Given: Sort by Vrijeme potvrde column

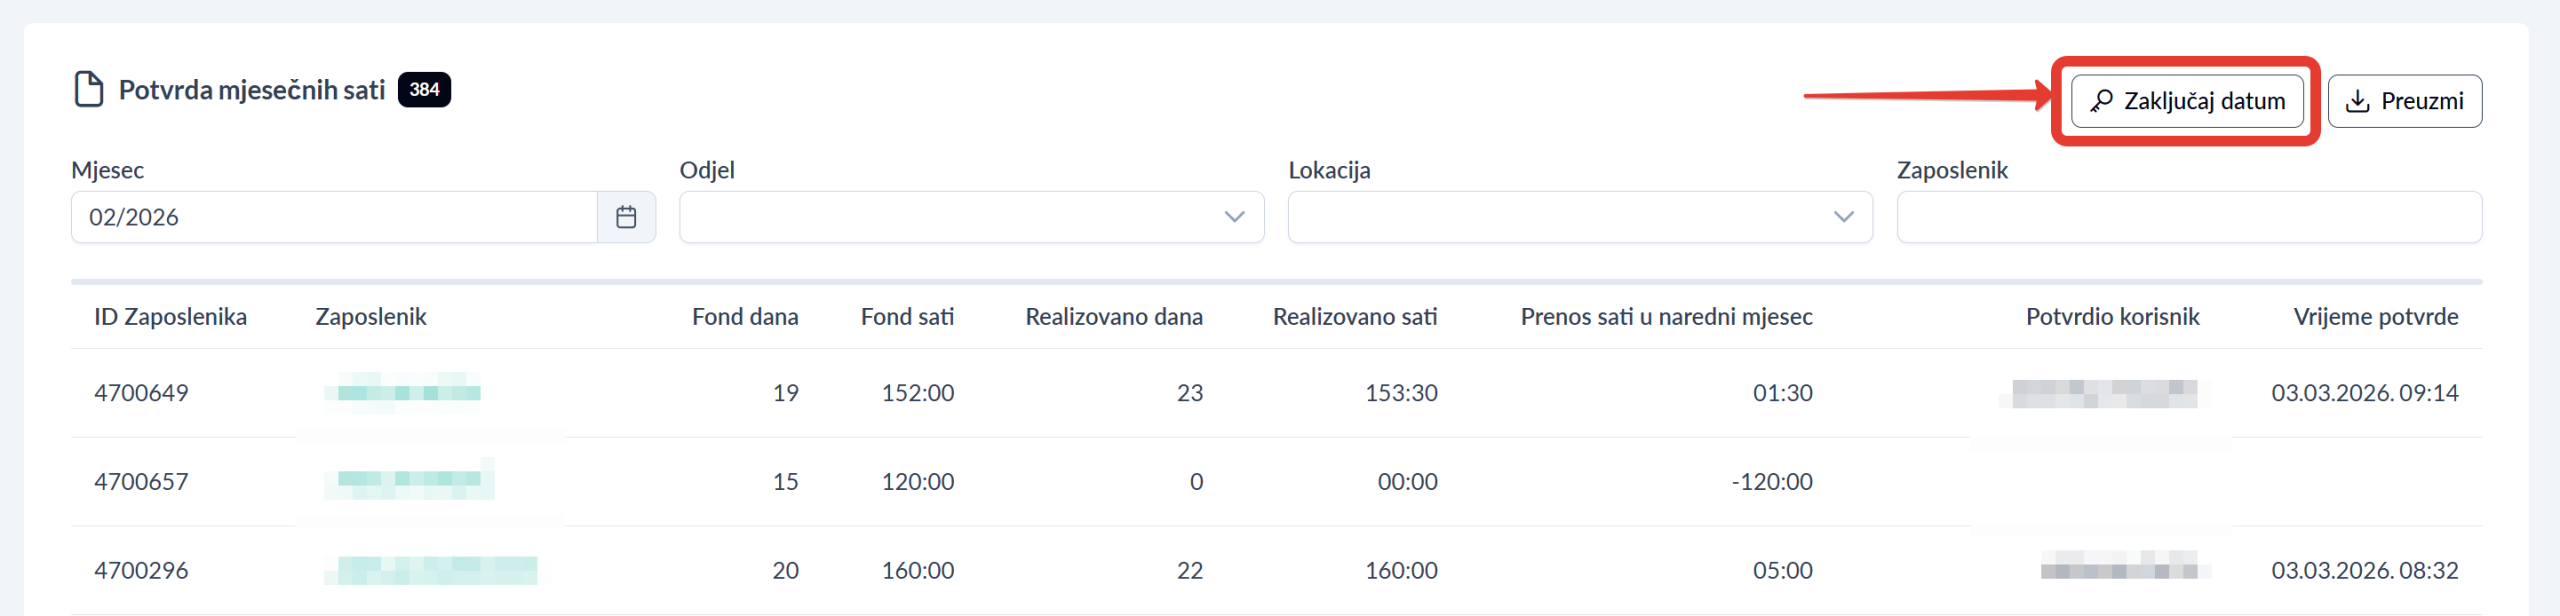Looking at the screenshot, I should [2375, 317].
